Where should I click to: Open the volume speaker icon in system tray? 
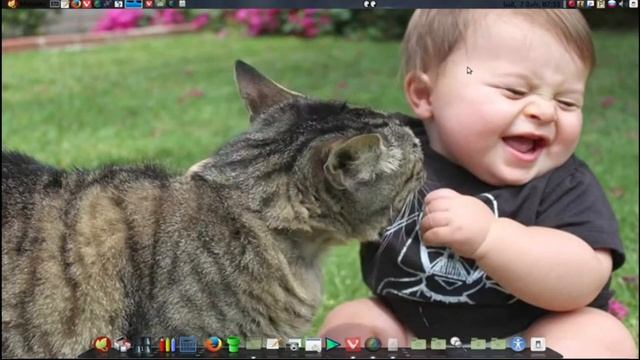click(x=622, y=4)
